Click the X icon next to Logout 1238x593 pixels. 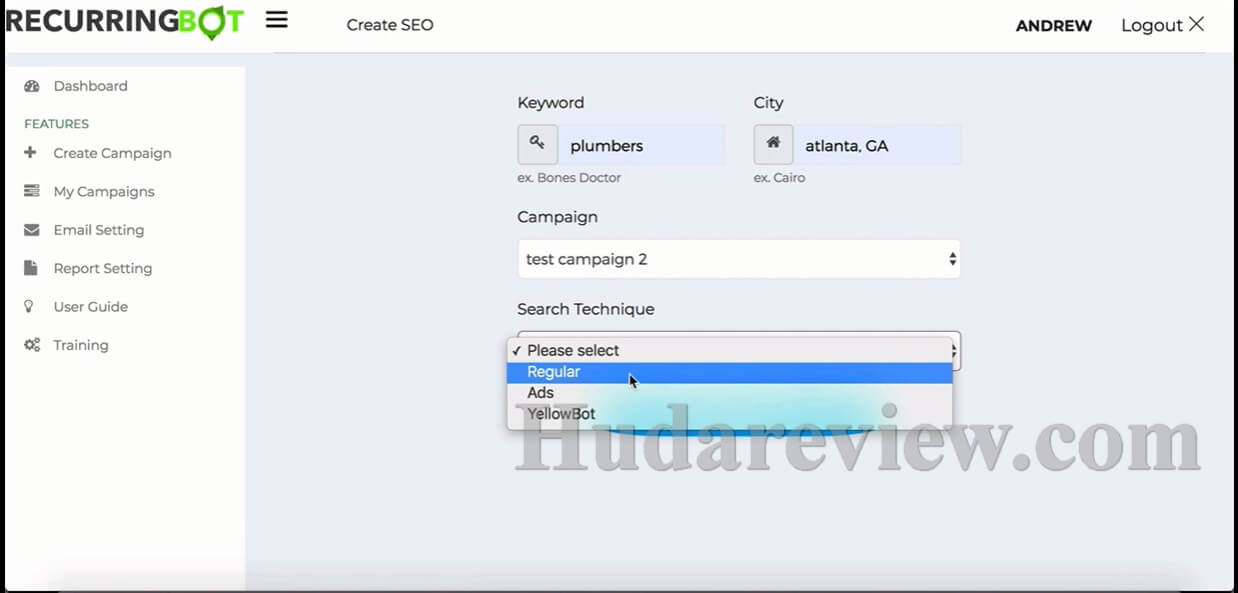click(1196, 24)
